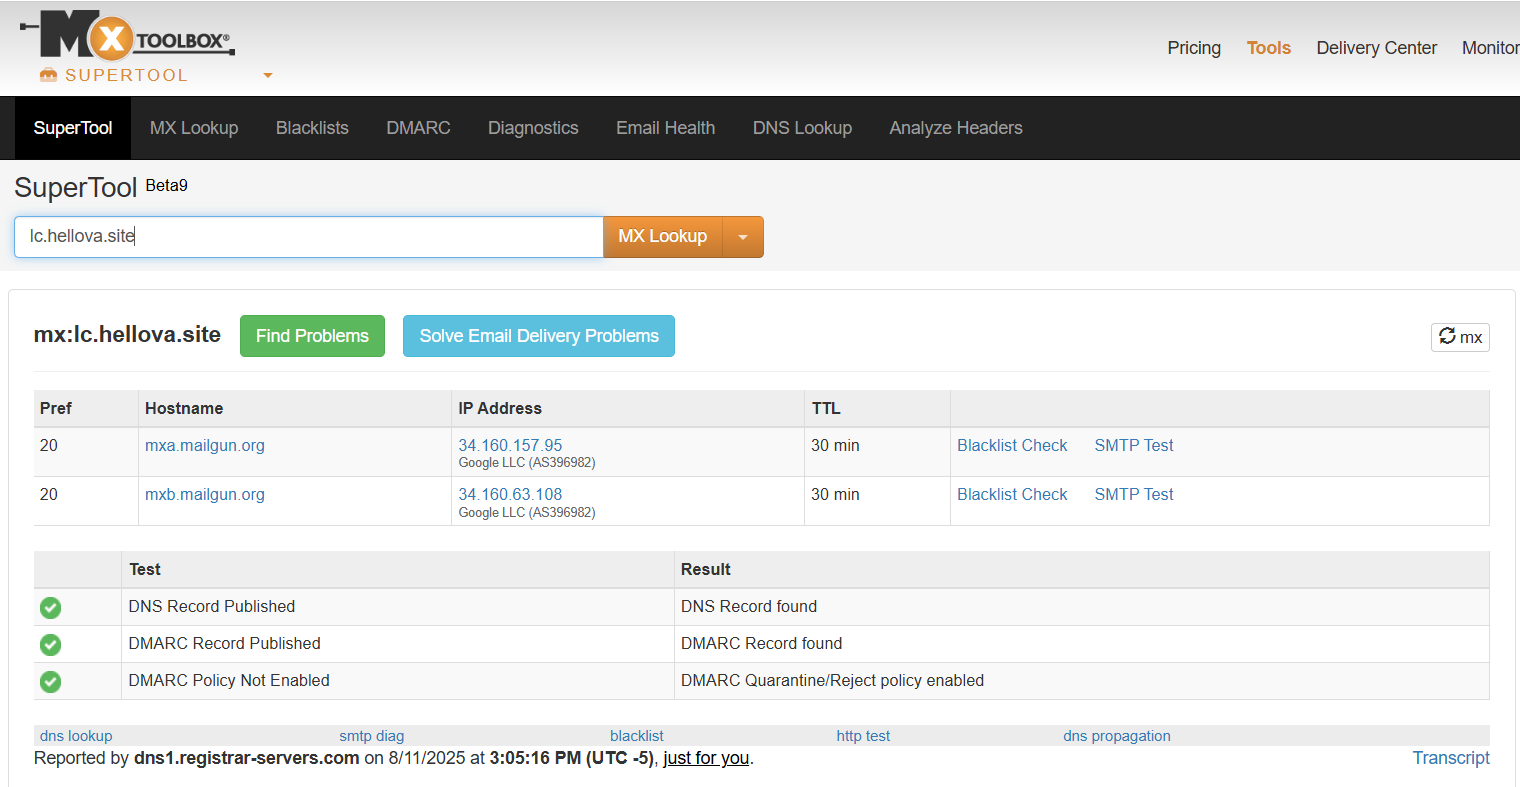
Task: Switch to the DMARC tab
Action: click(x=418, y=128)
